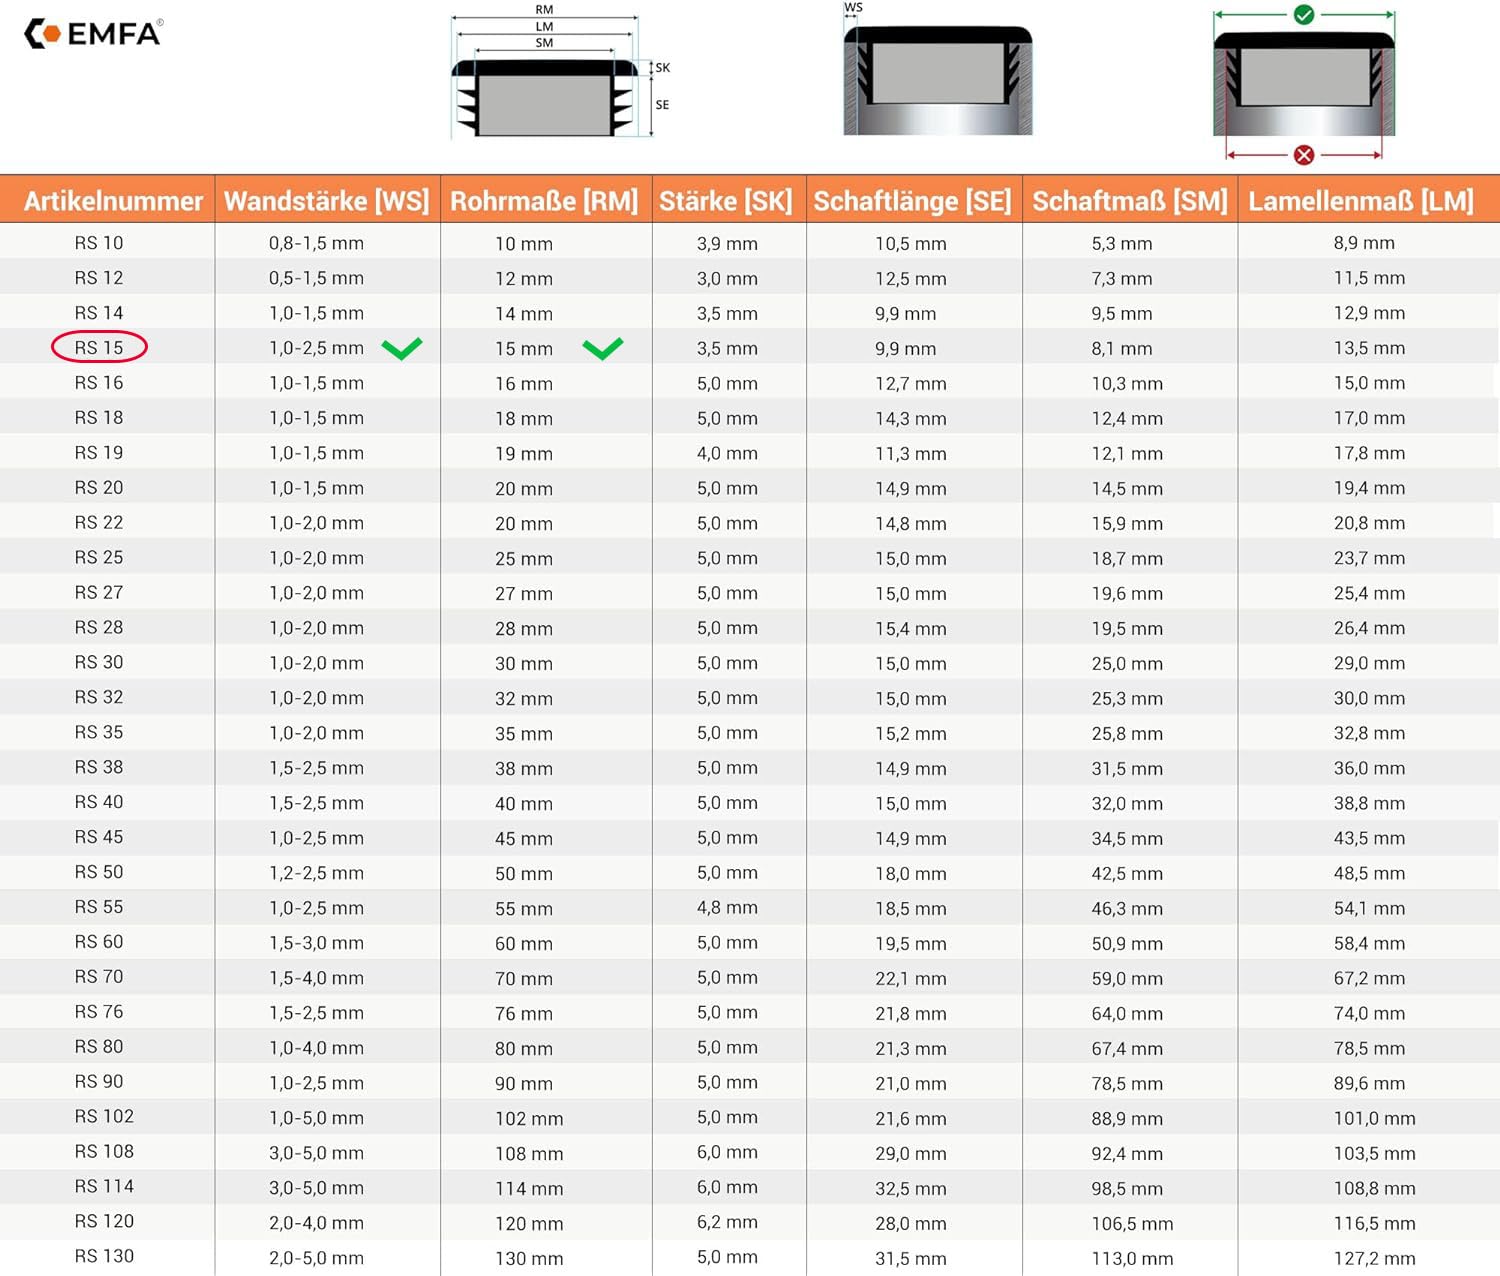Select article number RS 12
The image size is (1500, 1276).
tap(99, 278)
